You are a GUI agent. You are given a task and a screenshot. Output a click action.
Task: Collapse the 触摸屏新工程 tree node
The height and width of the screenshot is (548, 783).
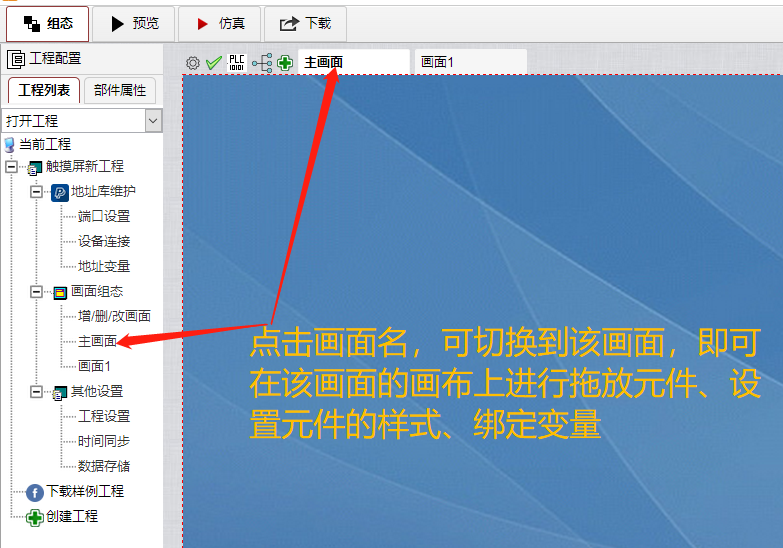[11, 167]
